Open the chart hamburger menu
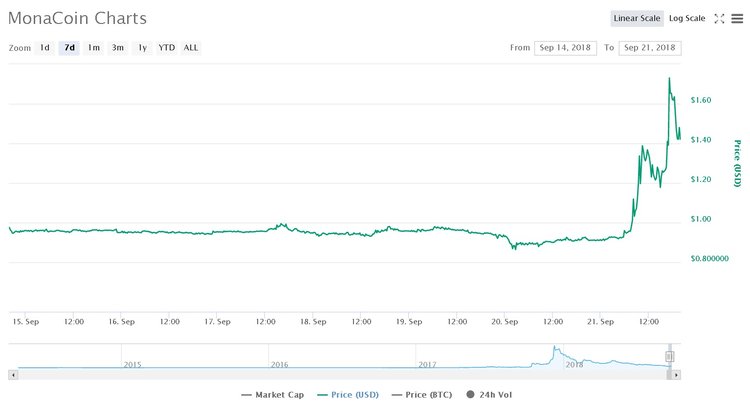The image size is (750, 403). coord(737,19)
